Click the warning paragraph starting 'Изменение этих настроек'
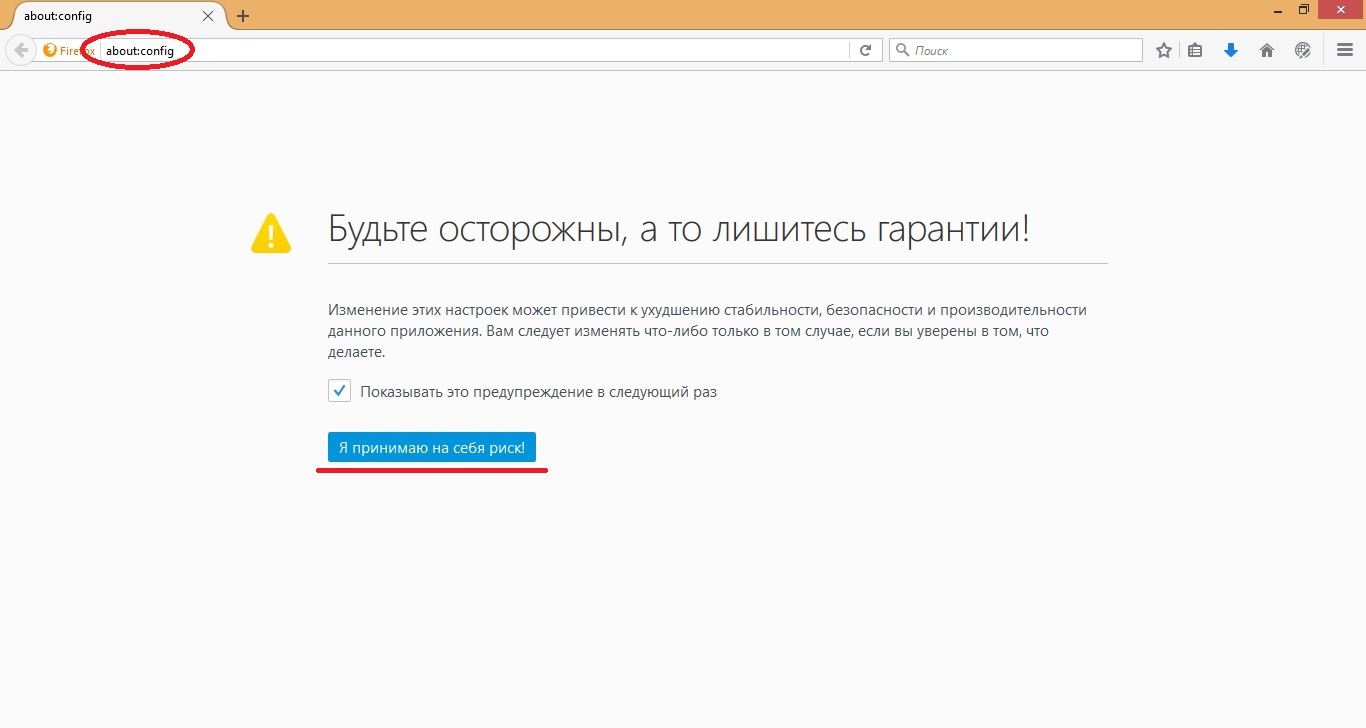 [x=707, y=331]
